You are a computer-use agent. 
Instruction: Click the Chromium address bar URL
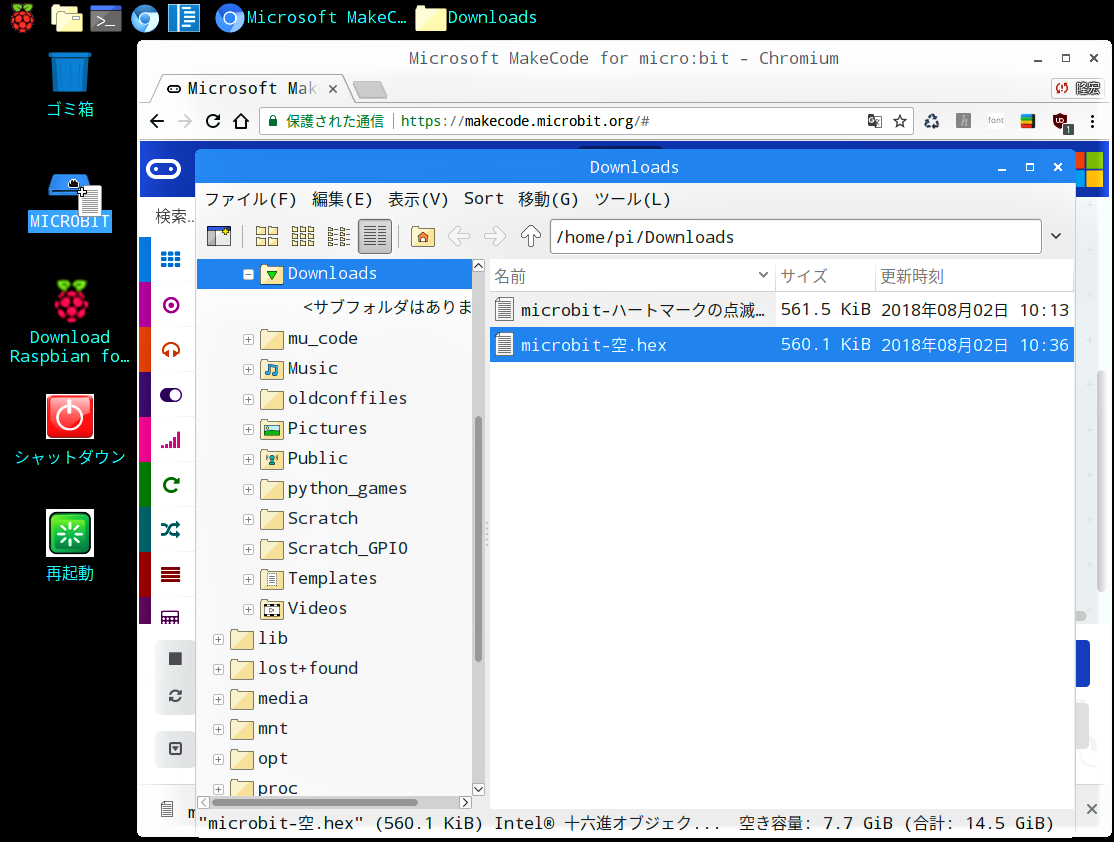524,121
